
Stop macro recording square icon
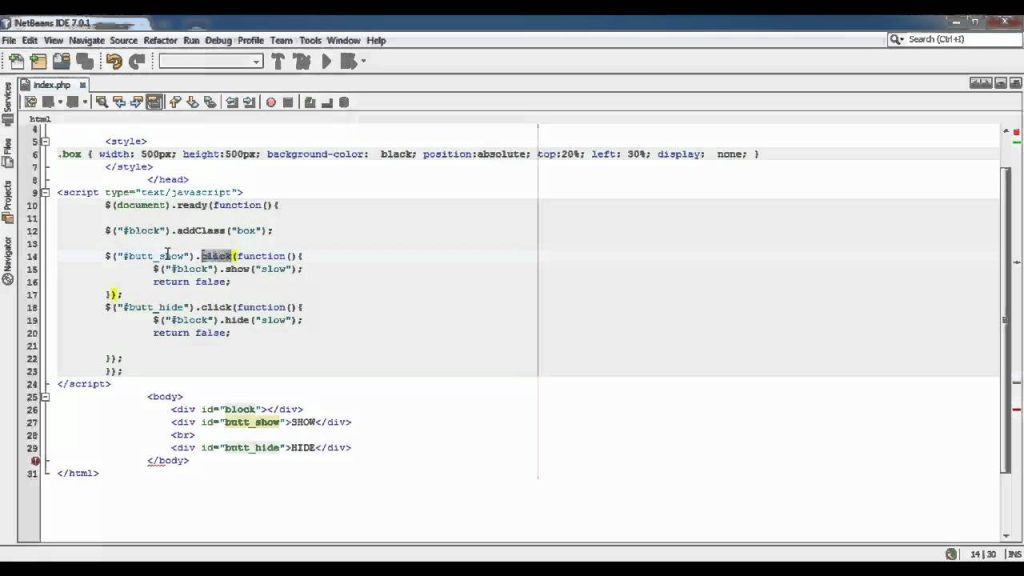coord(288,102)
